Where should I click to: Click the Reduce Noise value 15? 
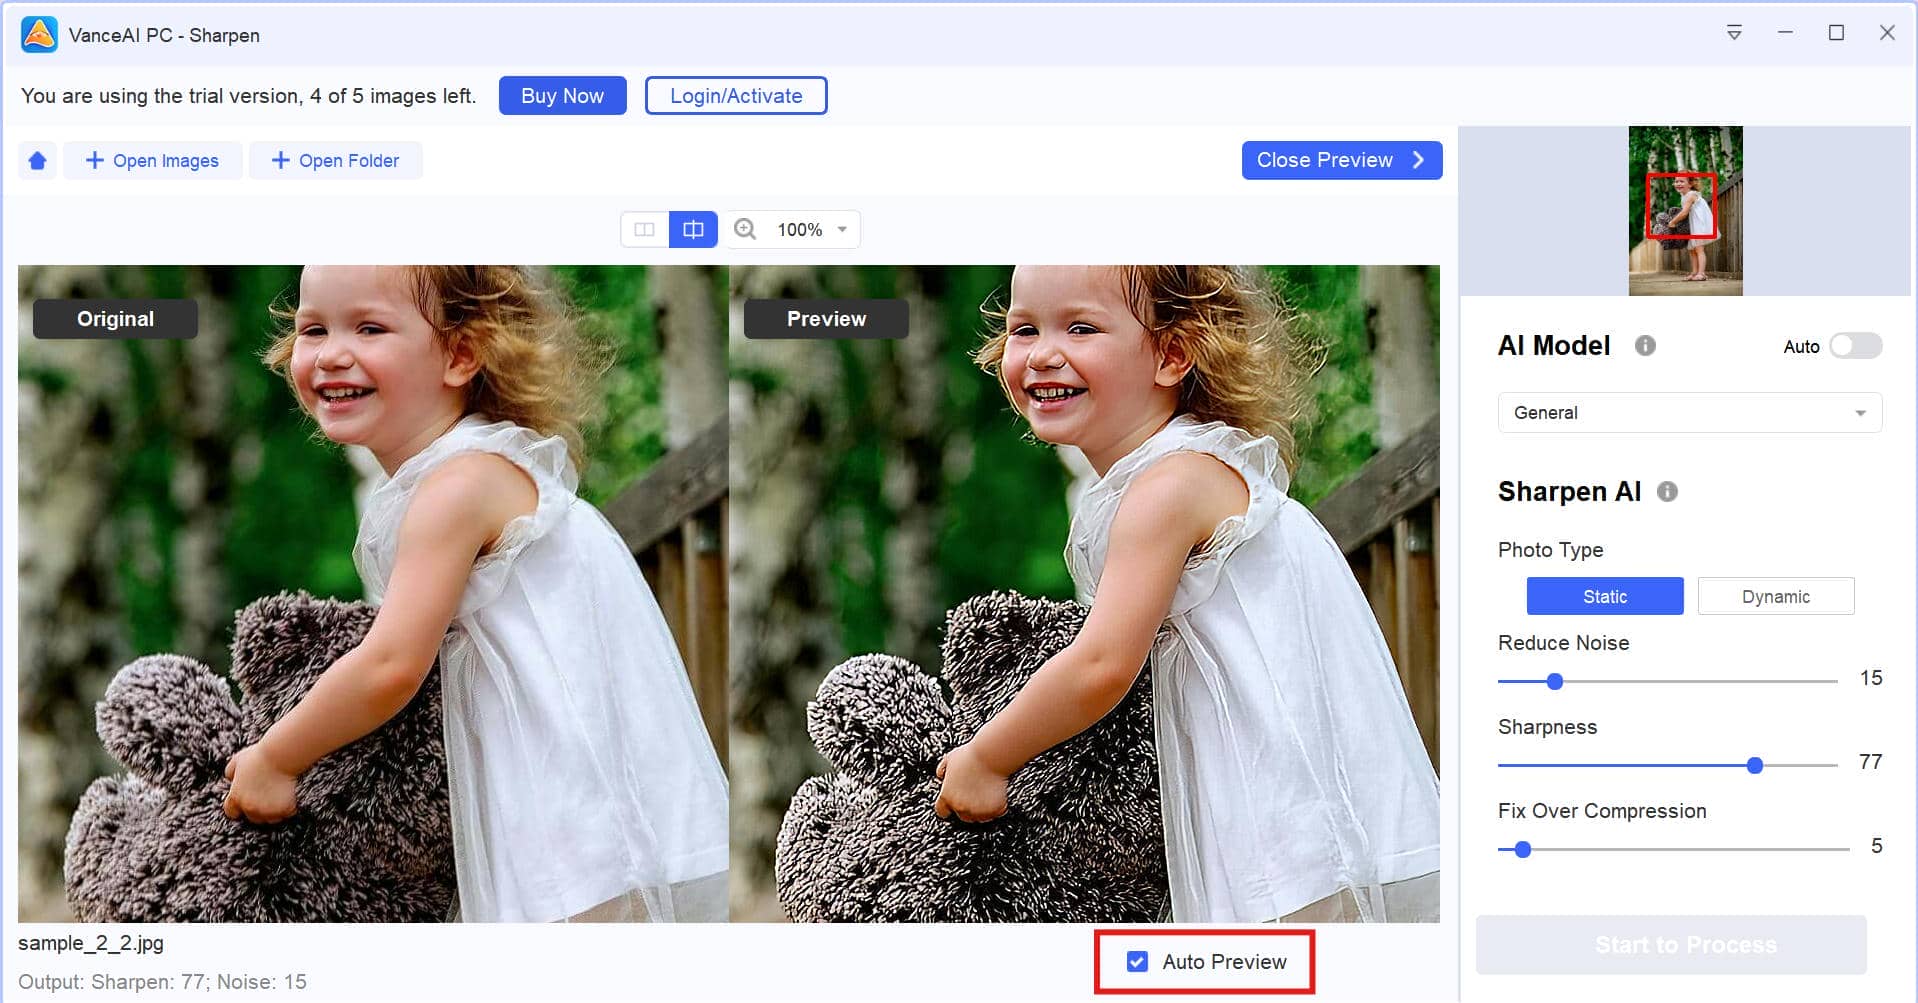(1870, 678)
